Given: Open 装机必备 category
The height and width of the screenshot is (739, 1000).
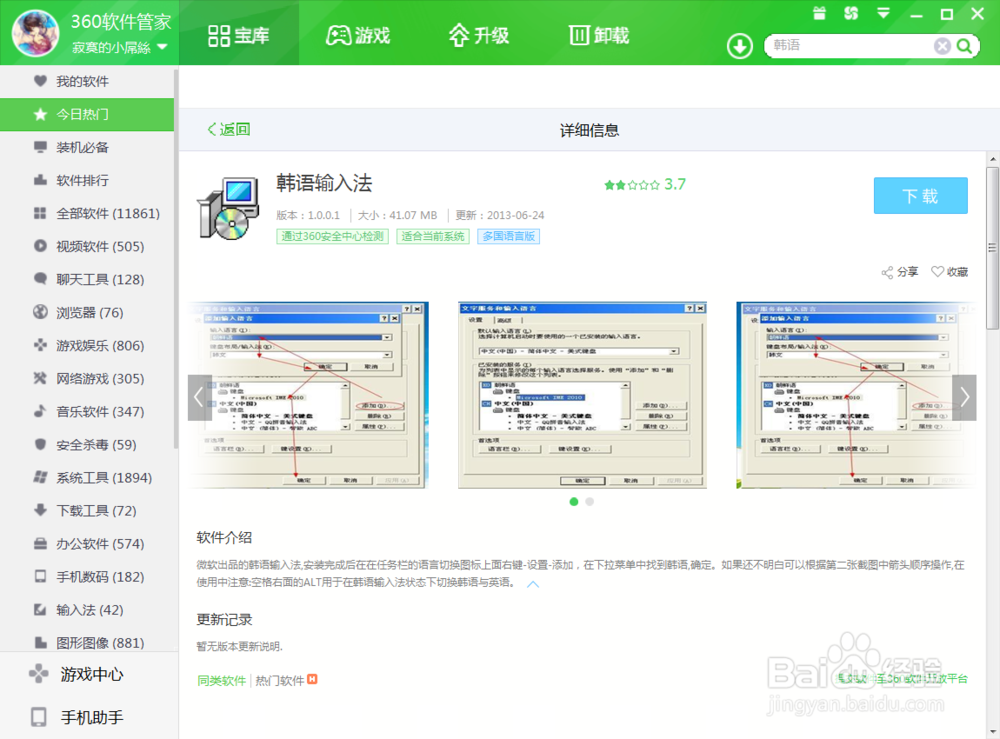Looking at the screenshot, I should (87, 147).
